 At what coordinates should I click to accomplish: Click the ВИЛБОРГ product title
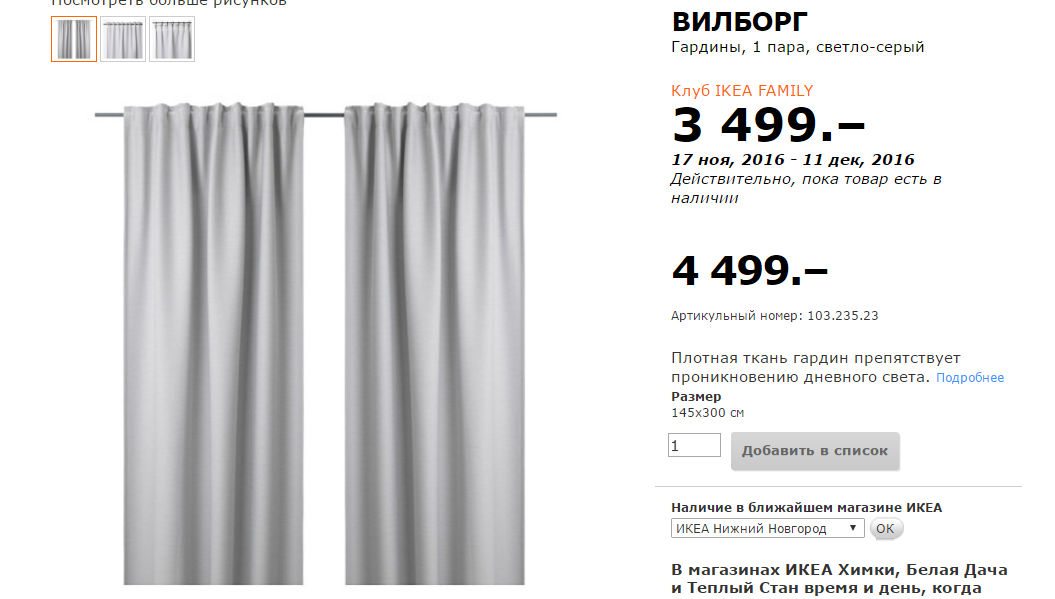coord(739,22)
